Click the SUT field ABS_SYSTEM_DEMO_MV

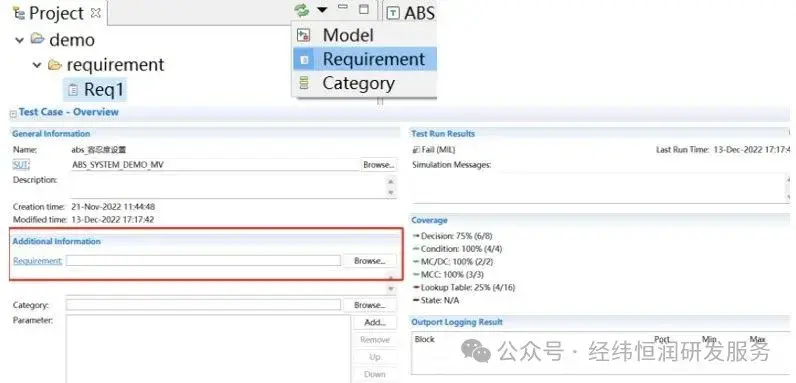click(215, 165)
